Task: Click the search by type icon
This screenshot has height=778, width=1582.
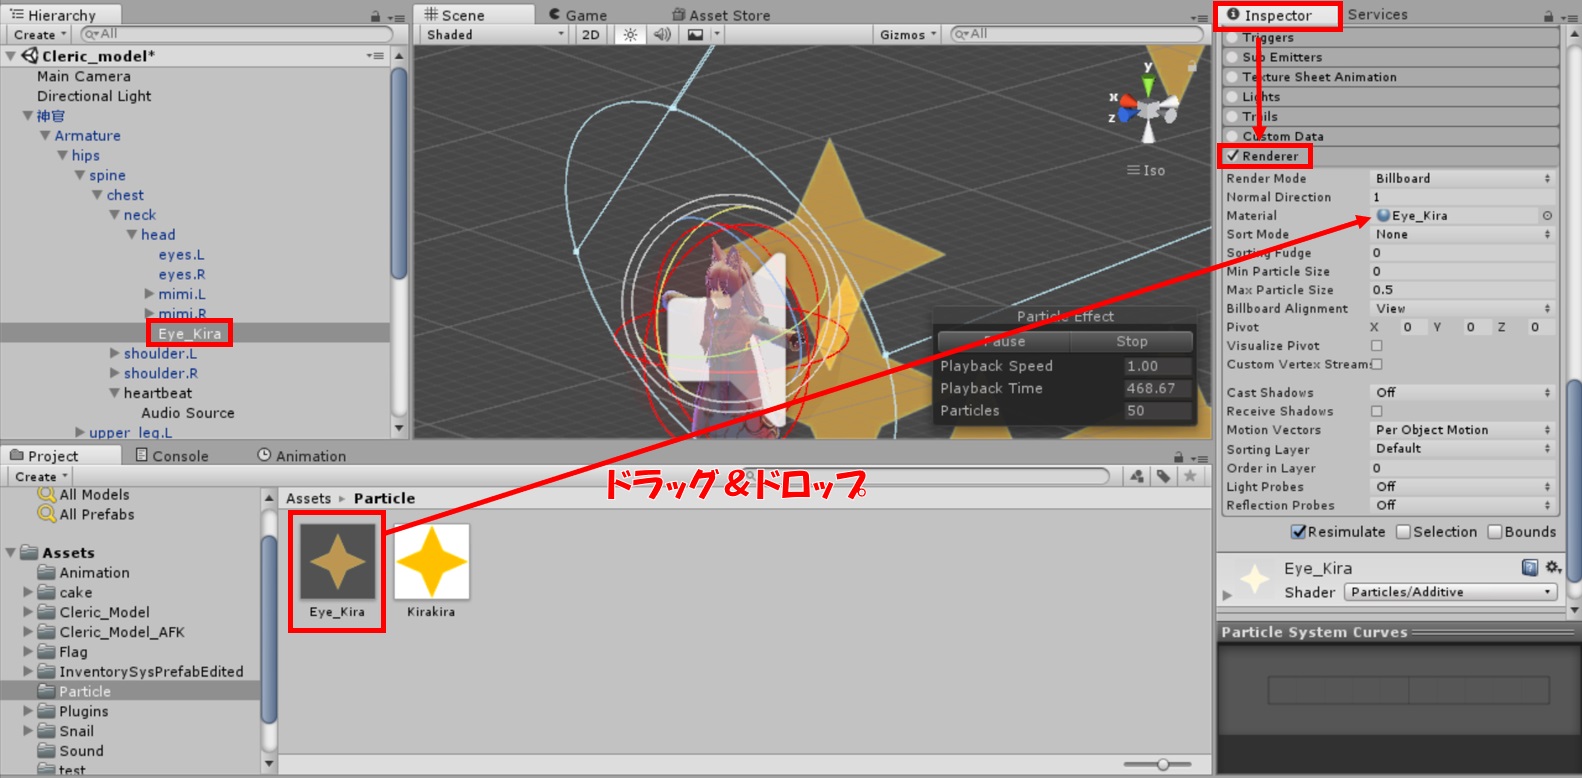Action: click(x=1137, y=476)
